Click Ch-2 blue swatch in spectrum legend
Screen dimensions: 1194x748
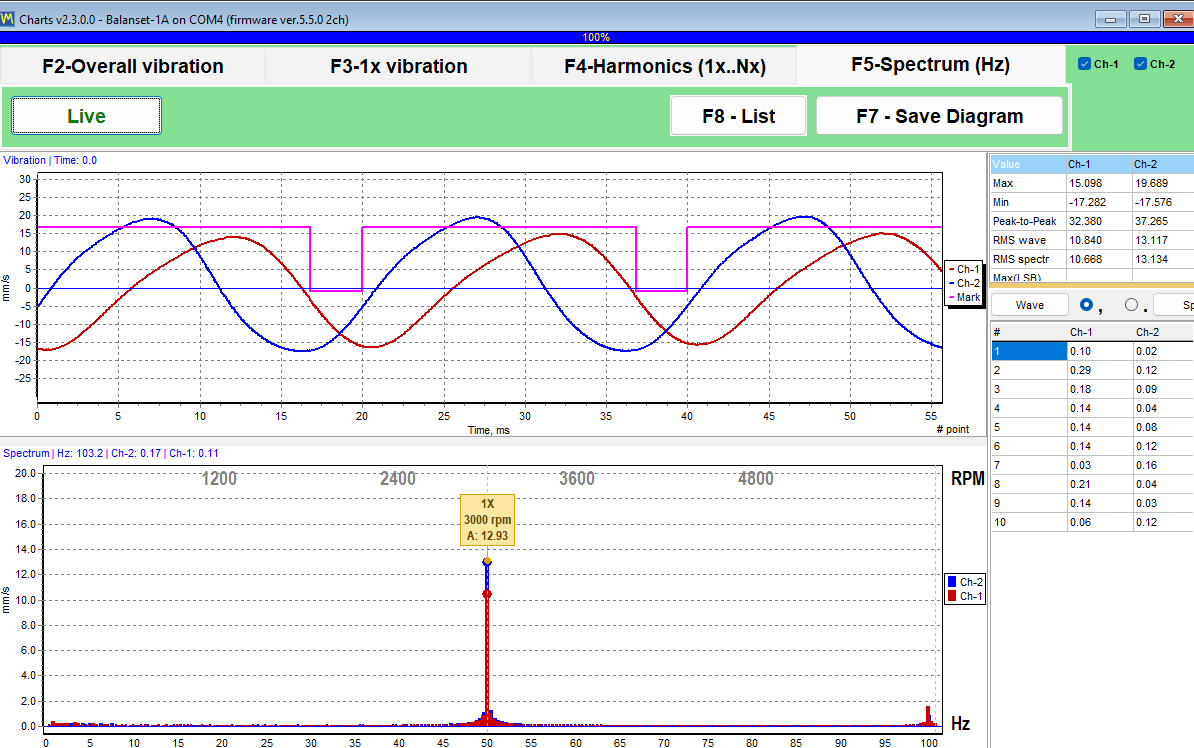[x=952, y=582]
